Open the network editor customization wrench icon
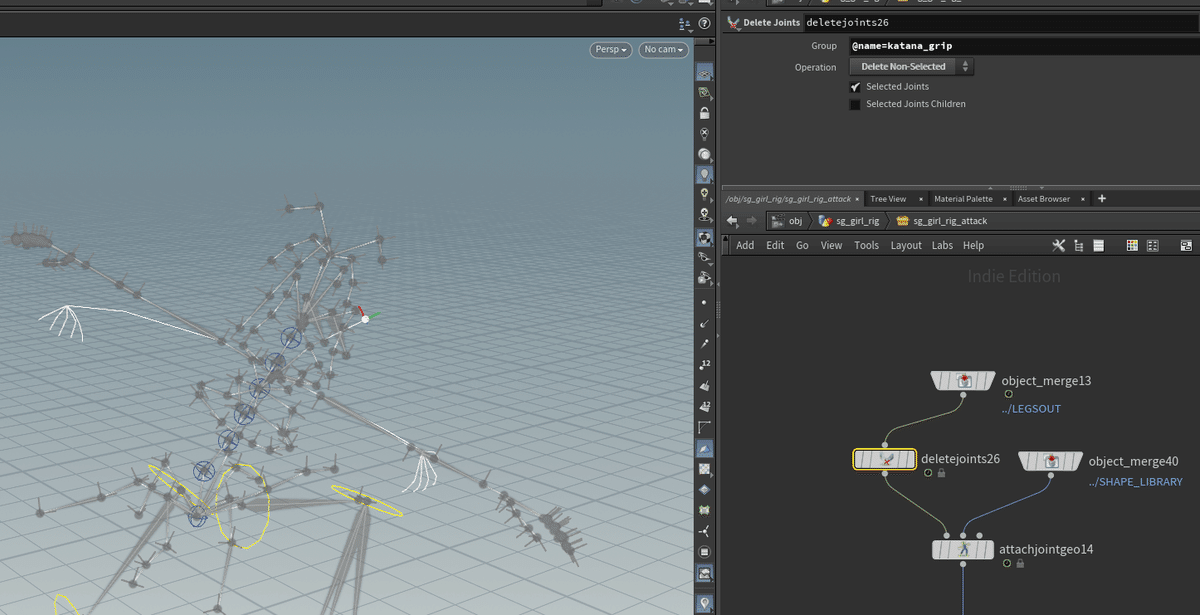Viewport: 1200px width, 615px height. click(x=1058, y=245)
